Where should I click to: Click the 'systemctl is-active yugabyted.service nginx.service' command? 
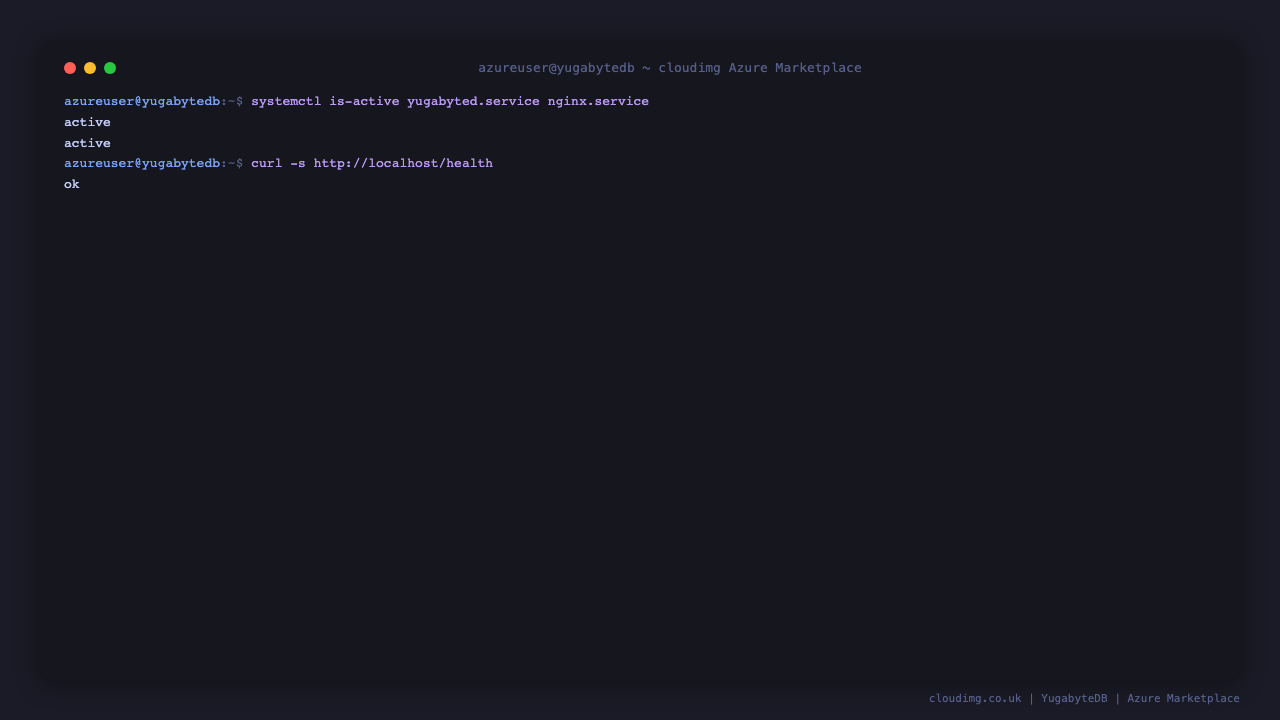pyautogui.click(x=450, y=102)
